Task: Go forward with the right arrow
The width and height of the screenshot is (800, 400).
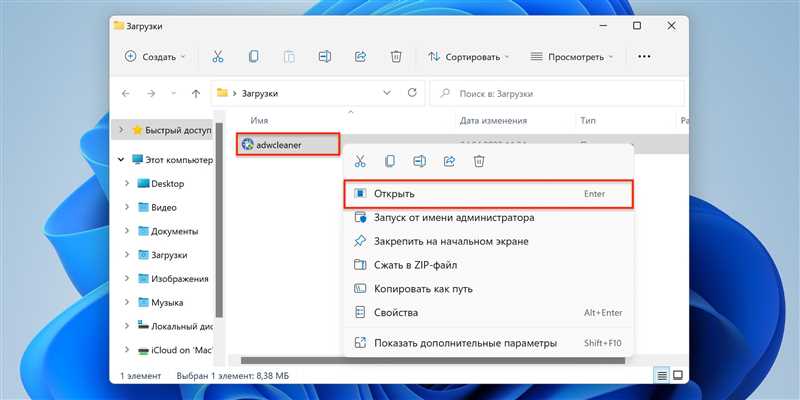Action: pyautogui.click(x=151, y=93)
